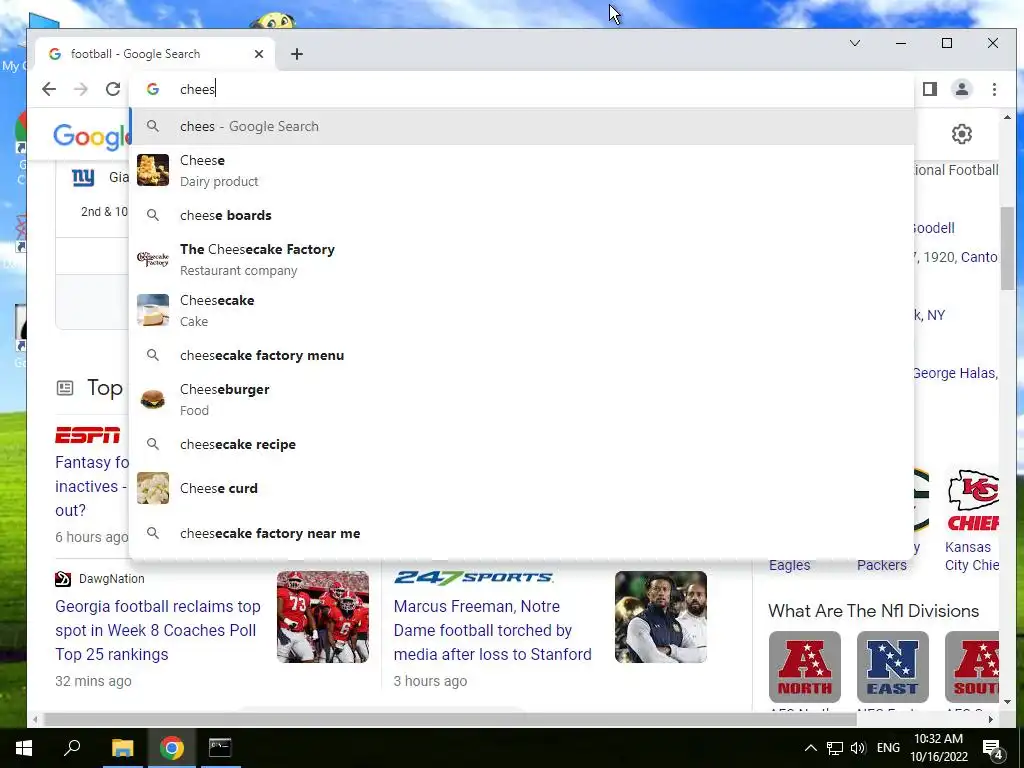Screen dimensions: 1024x768
Task: Open the Command Prompt taskbar icon
Action: (220, 748)
